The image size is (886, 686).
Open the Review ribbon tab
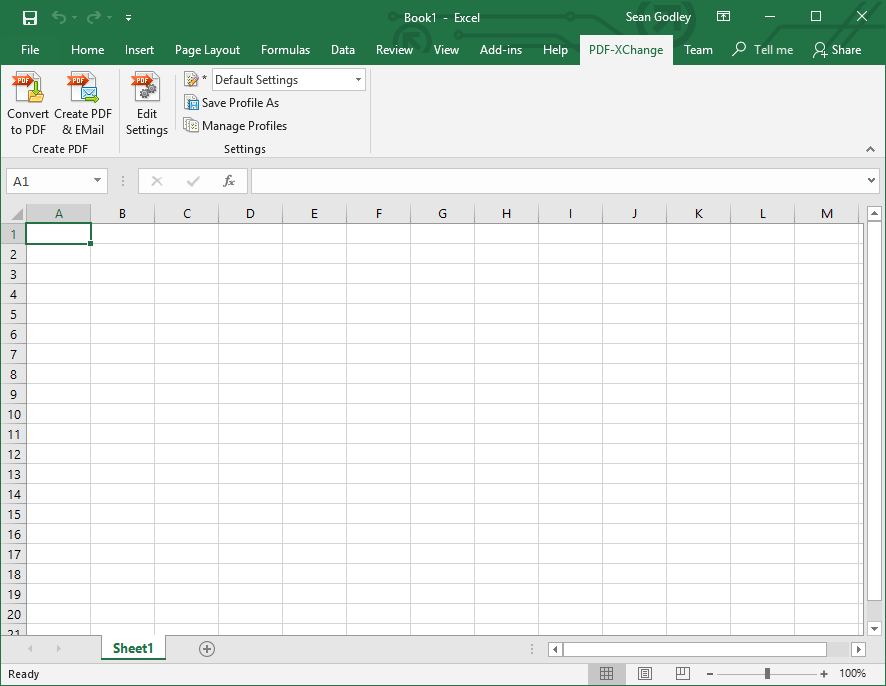(x=394, y=50)
